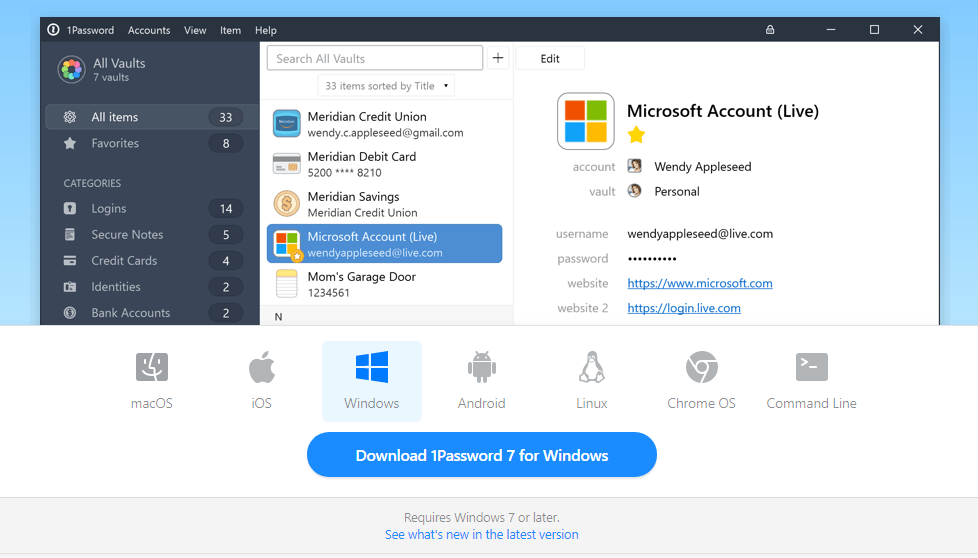978x558 pixels.
Task: Open the Help menu
Action: click(266, 30)
